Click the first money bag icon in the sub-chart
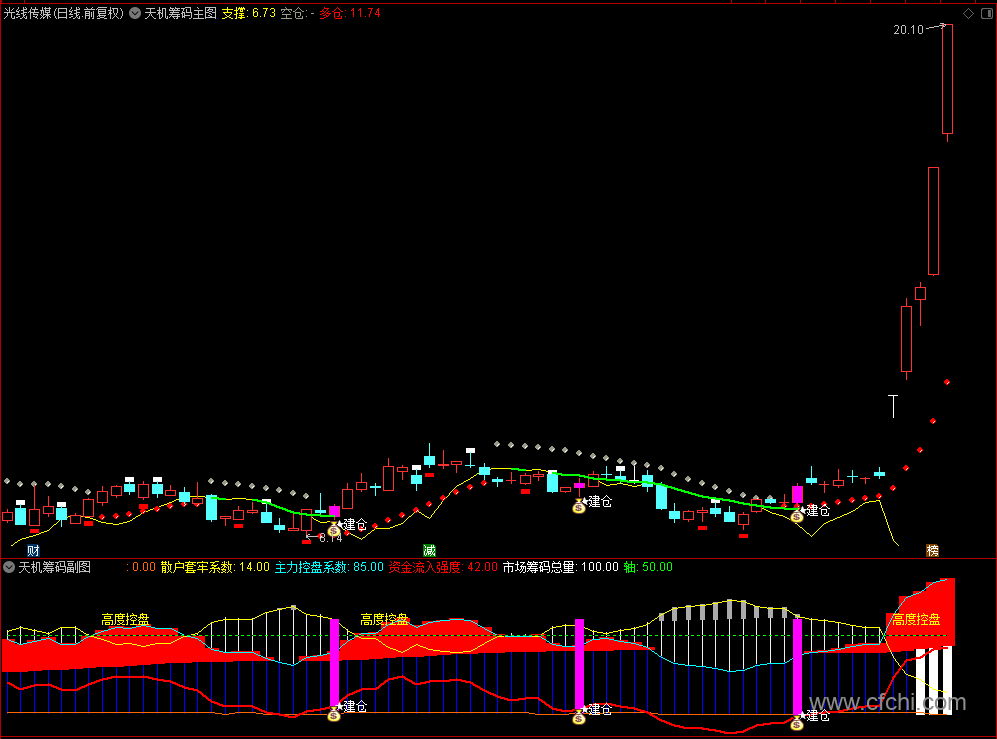 click(x=334, y=714)
